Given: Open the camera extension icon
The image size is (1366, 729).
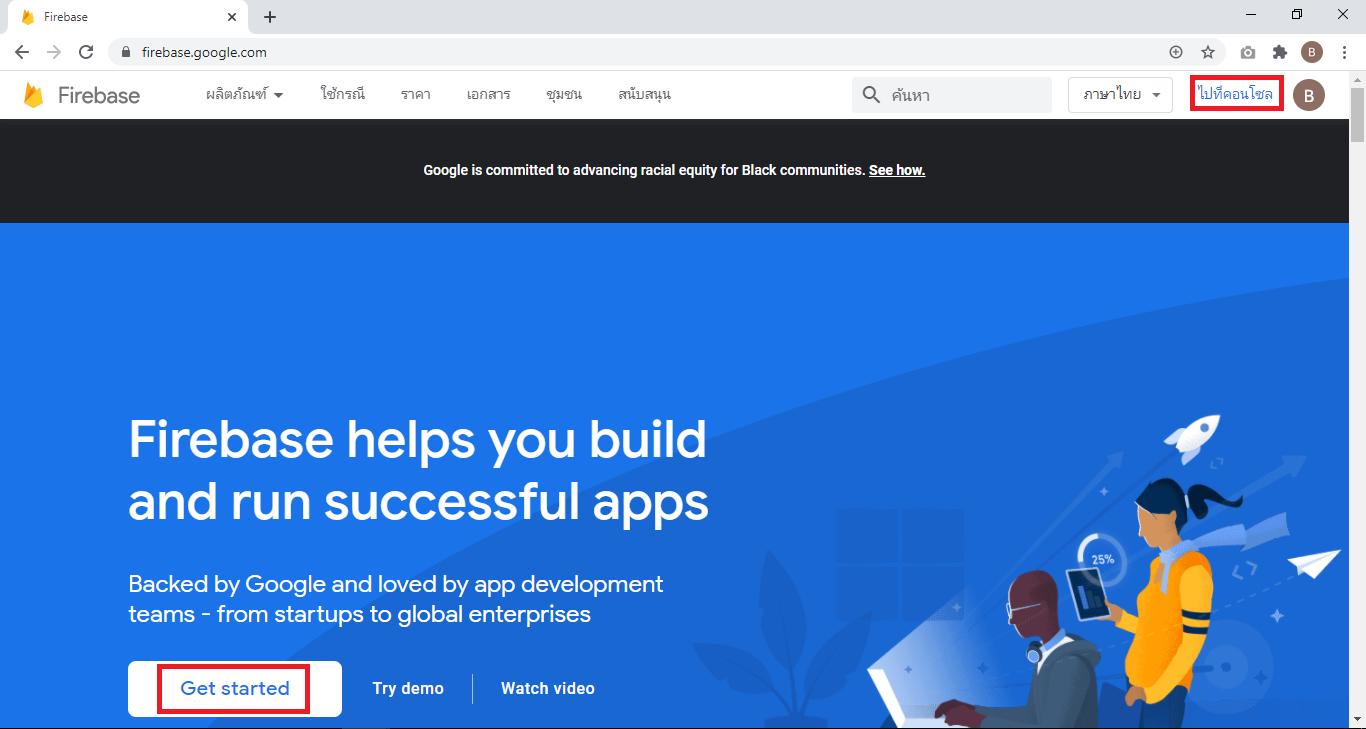Looking at the screenshot, I should point(1248,52).
